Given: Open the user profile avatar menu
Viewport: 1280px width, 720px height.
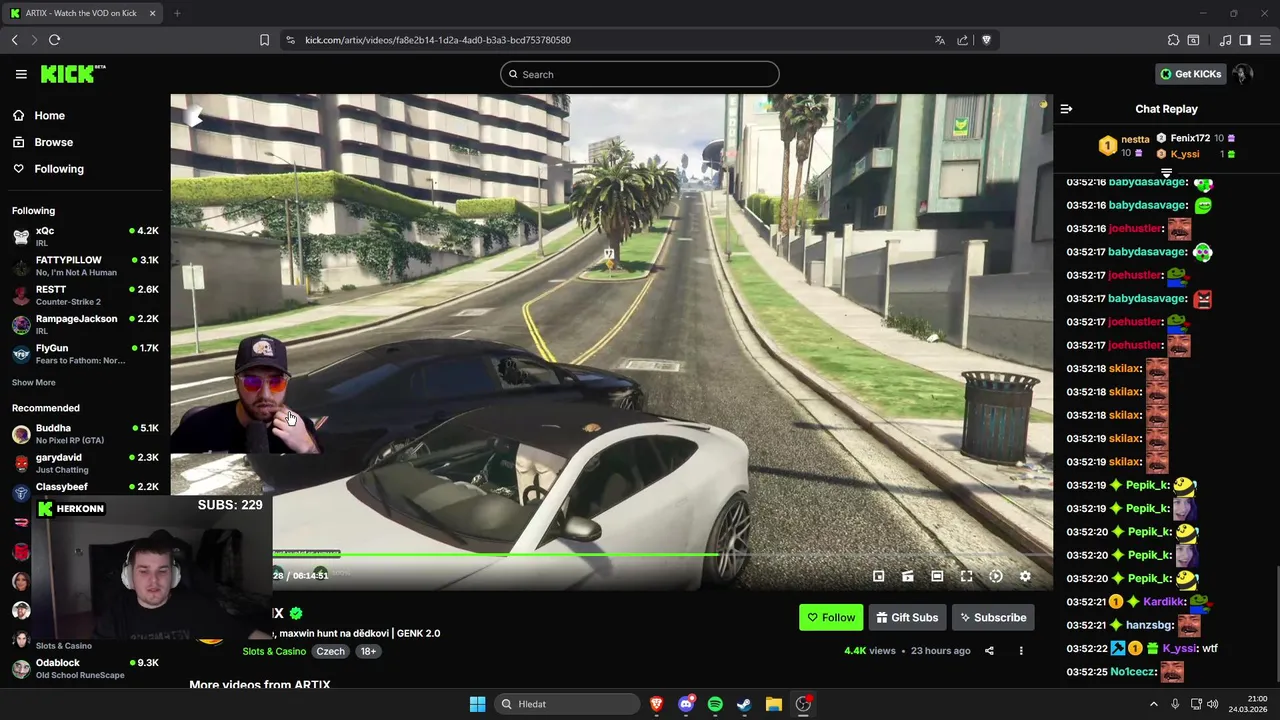Looking at the screenshot, I should (1243, 74).
